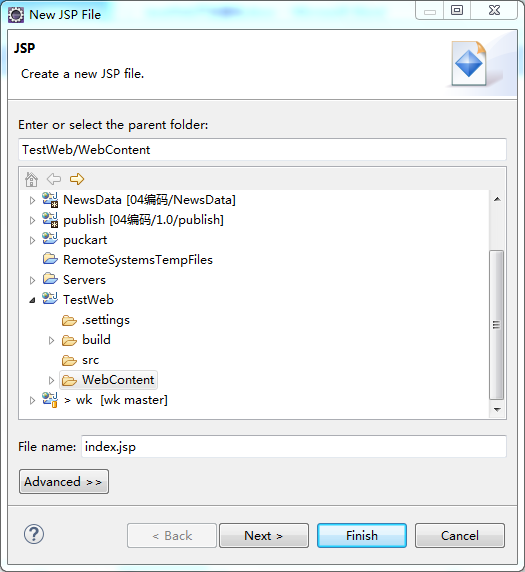Click the File name input field
This screenshot has width=525, height=572.
tap(294, 447)
